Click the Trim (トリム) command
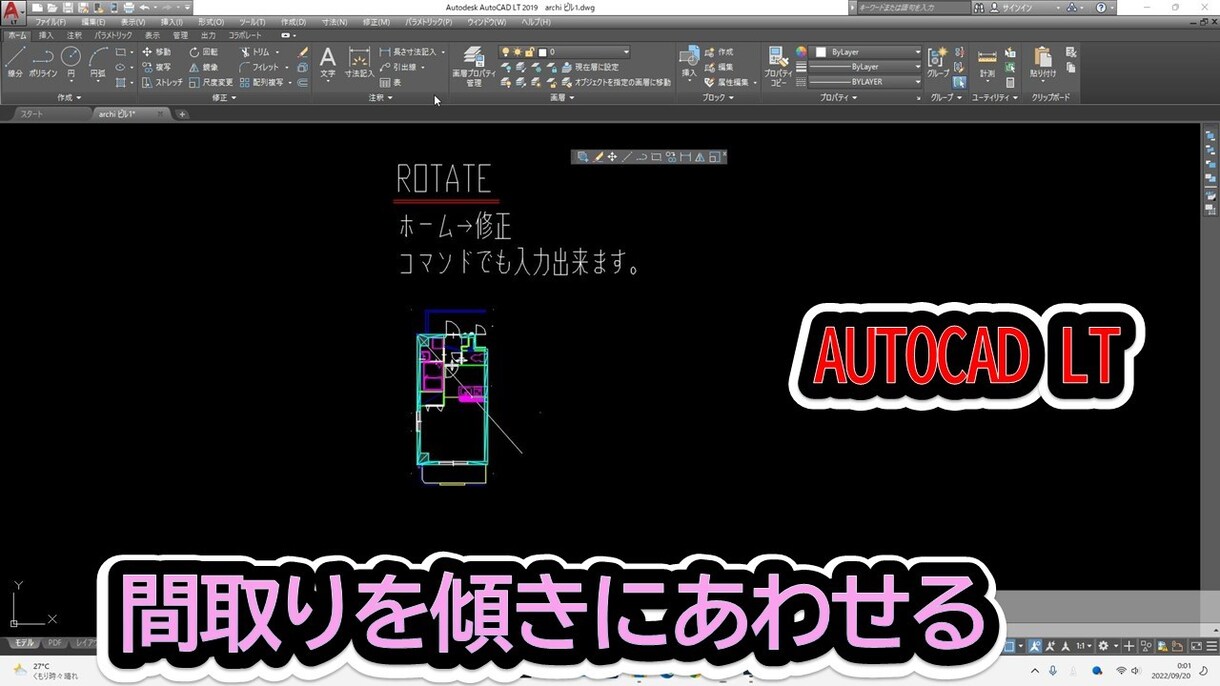Image resolution: width=1220 pixels, height=686 pixels. tap(256, 52)
